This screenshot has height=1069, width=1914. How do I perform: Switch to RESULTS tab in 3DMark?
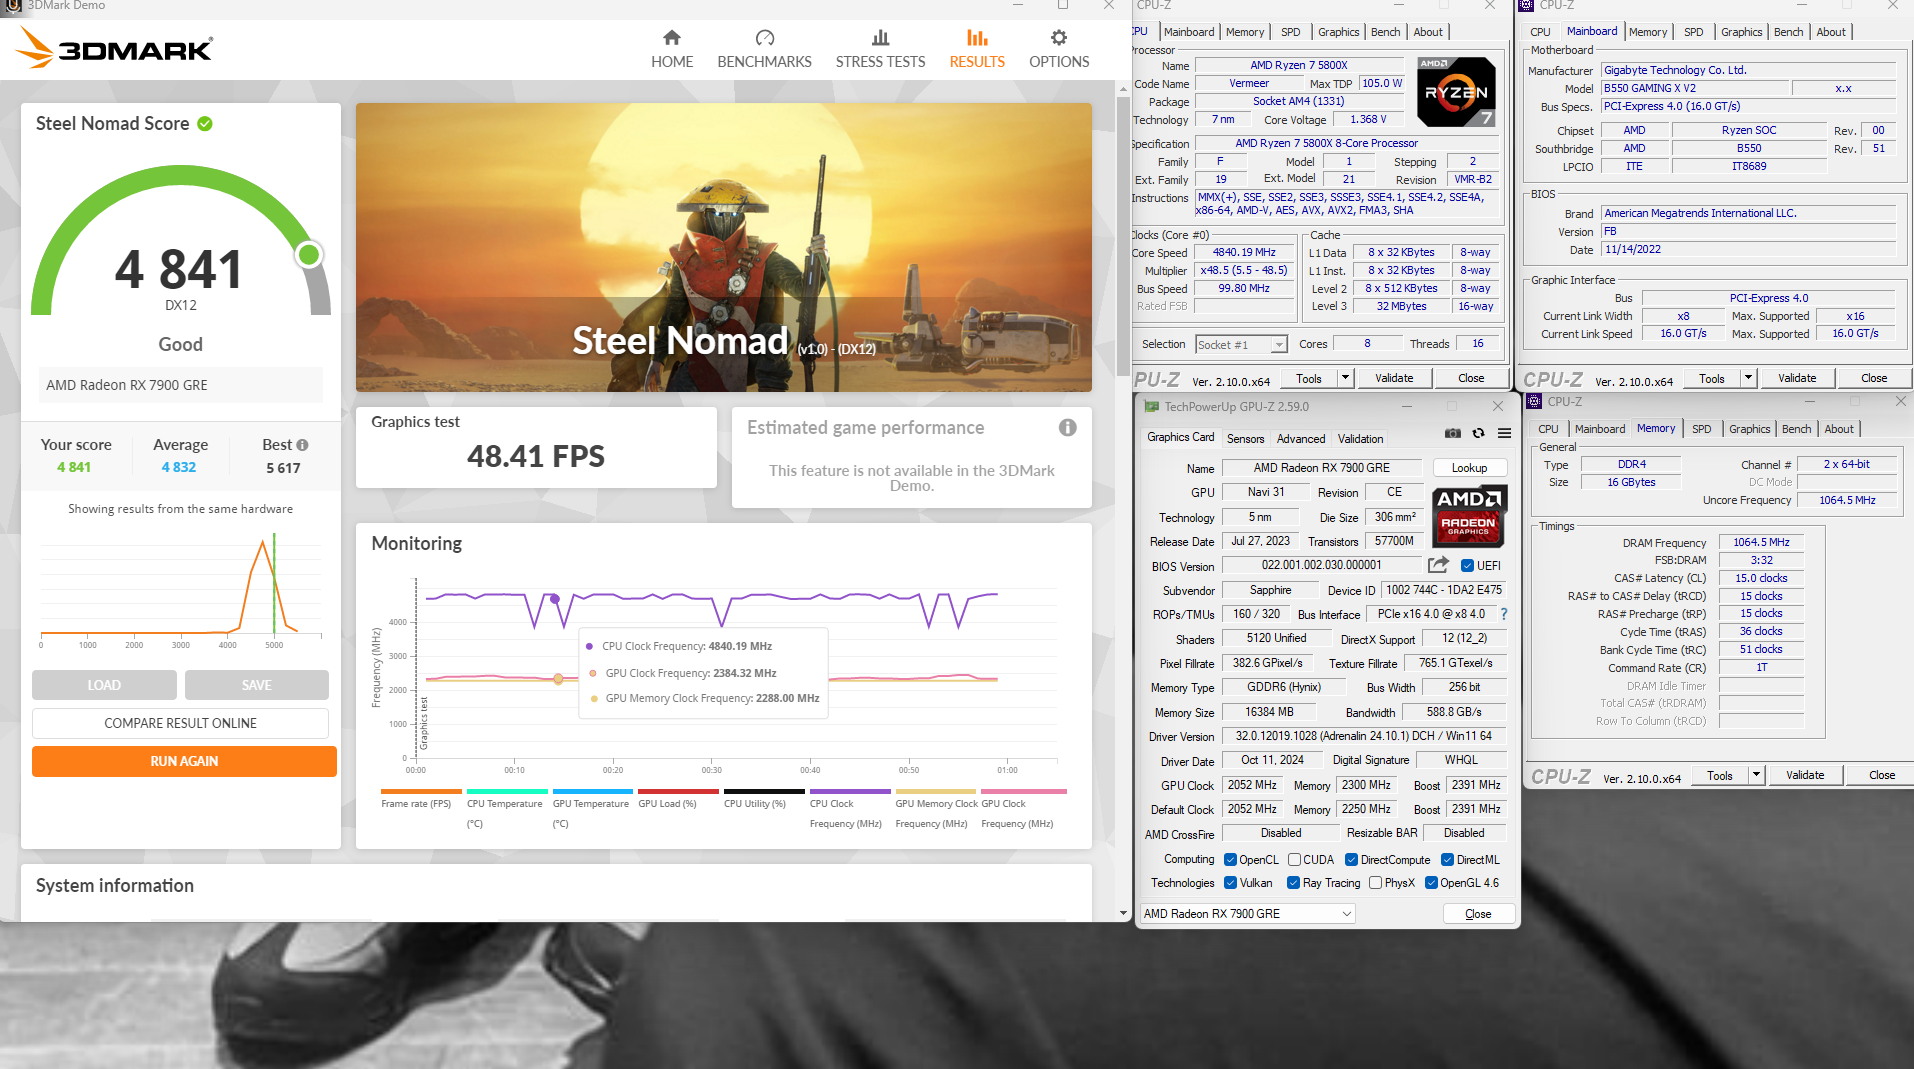click(977, 49)
